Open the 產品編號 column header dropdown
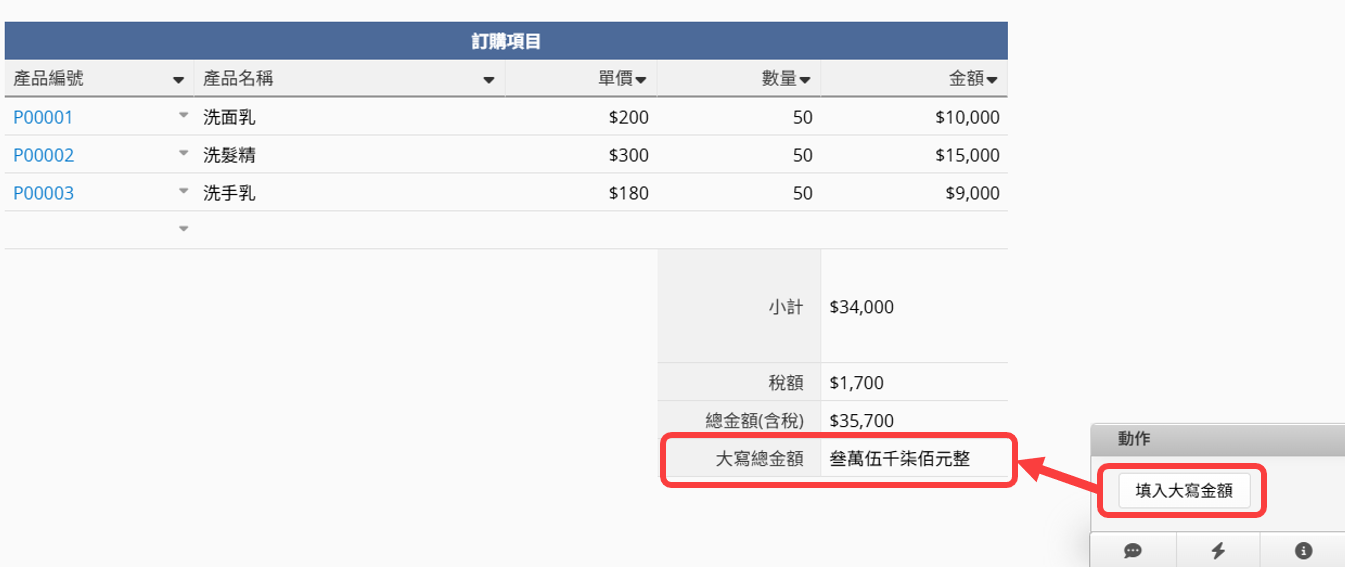The image size is (1345, 572). point(179,79)
